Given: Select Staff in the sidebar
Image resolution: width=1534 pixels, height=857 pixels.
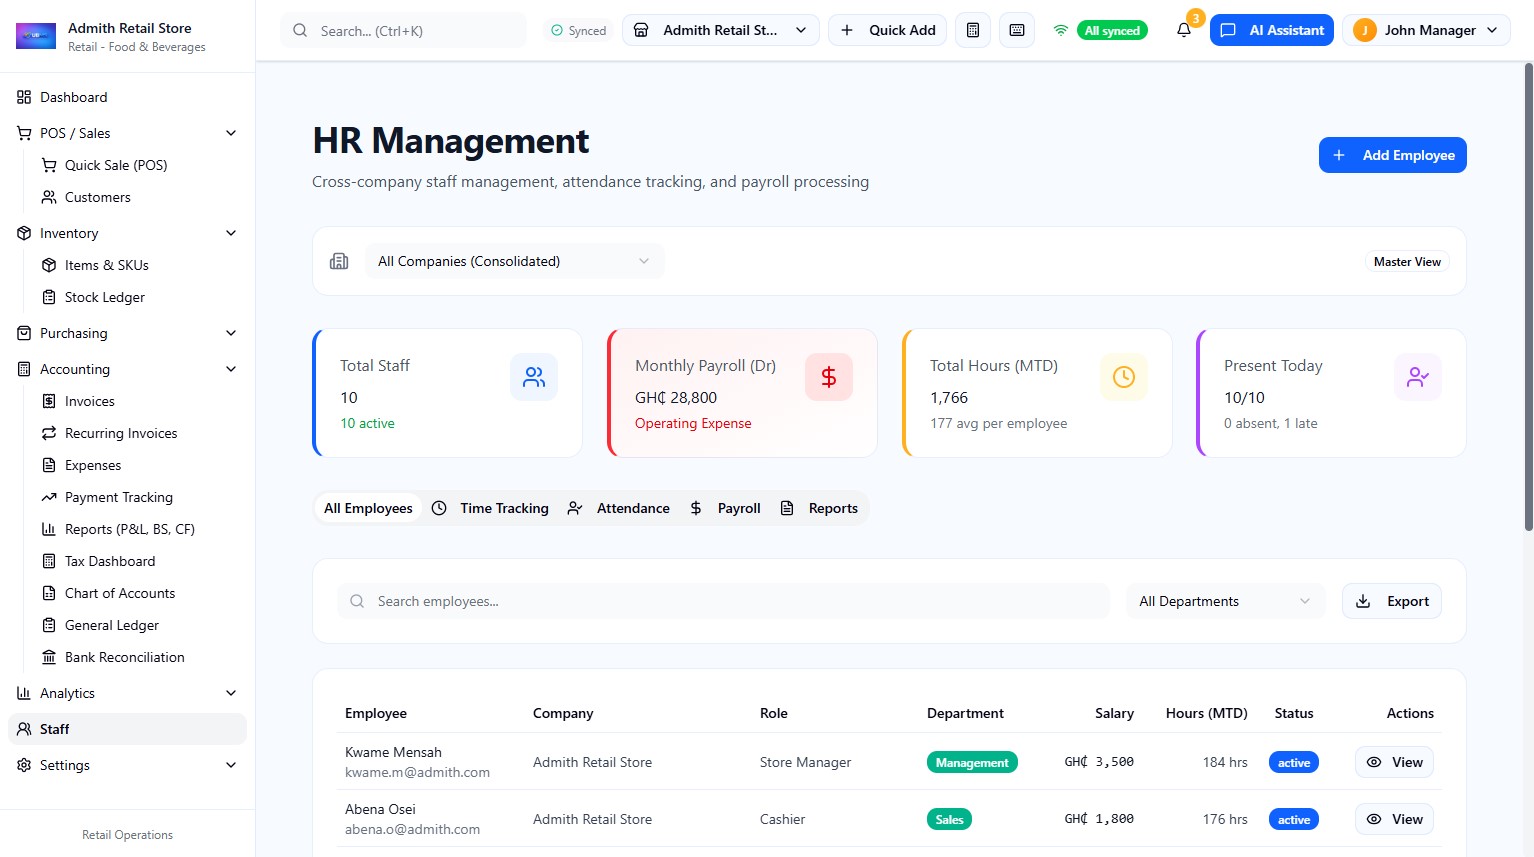Looking at the screenshot, I should tap(127, 729).
